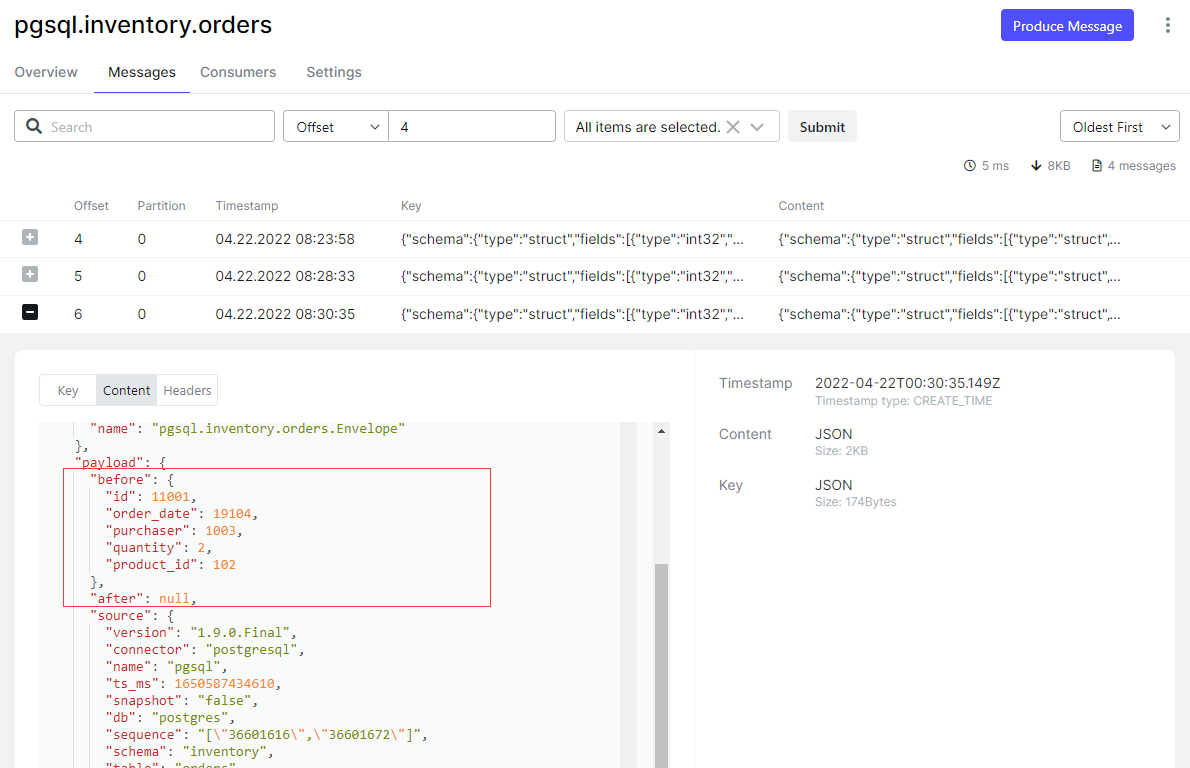This screenshot has height=768, width=1190.
Task: Click the "payload": { JSON line
Action: coord(120,462)
